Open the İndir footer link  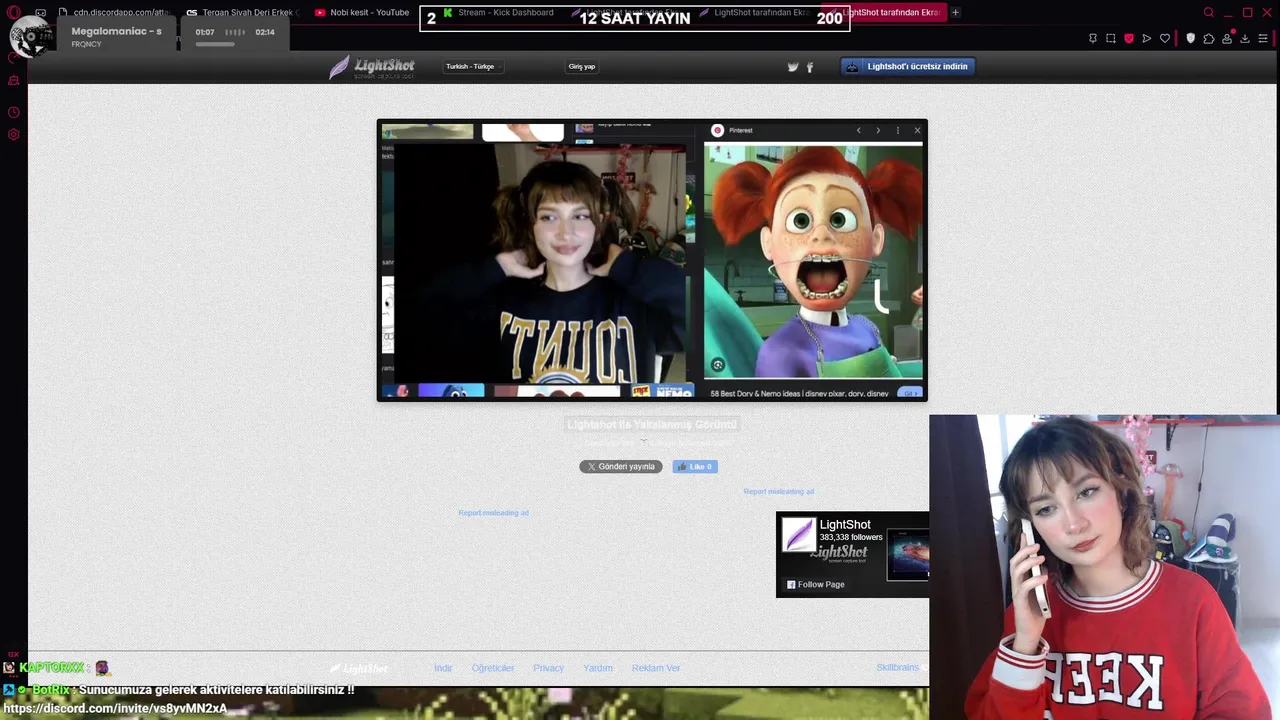tap(443, 668)
